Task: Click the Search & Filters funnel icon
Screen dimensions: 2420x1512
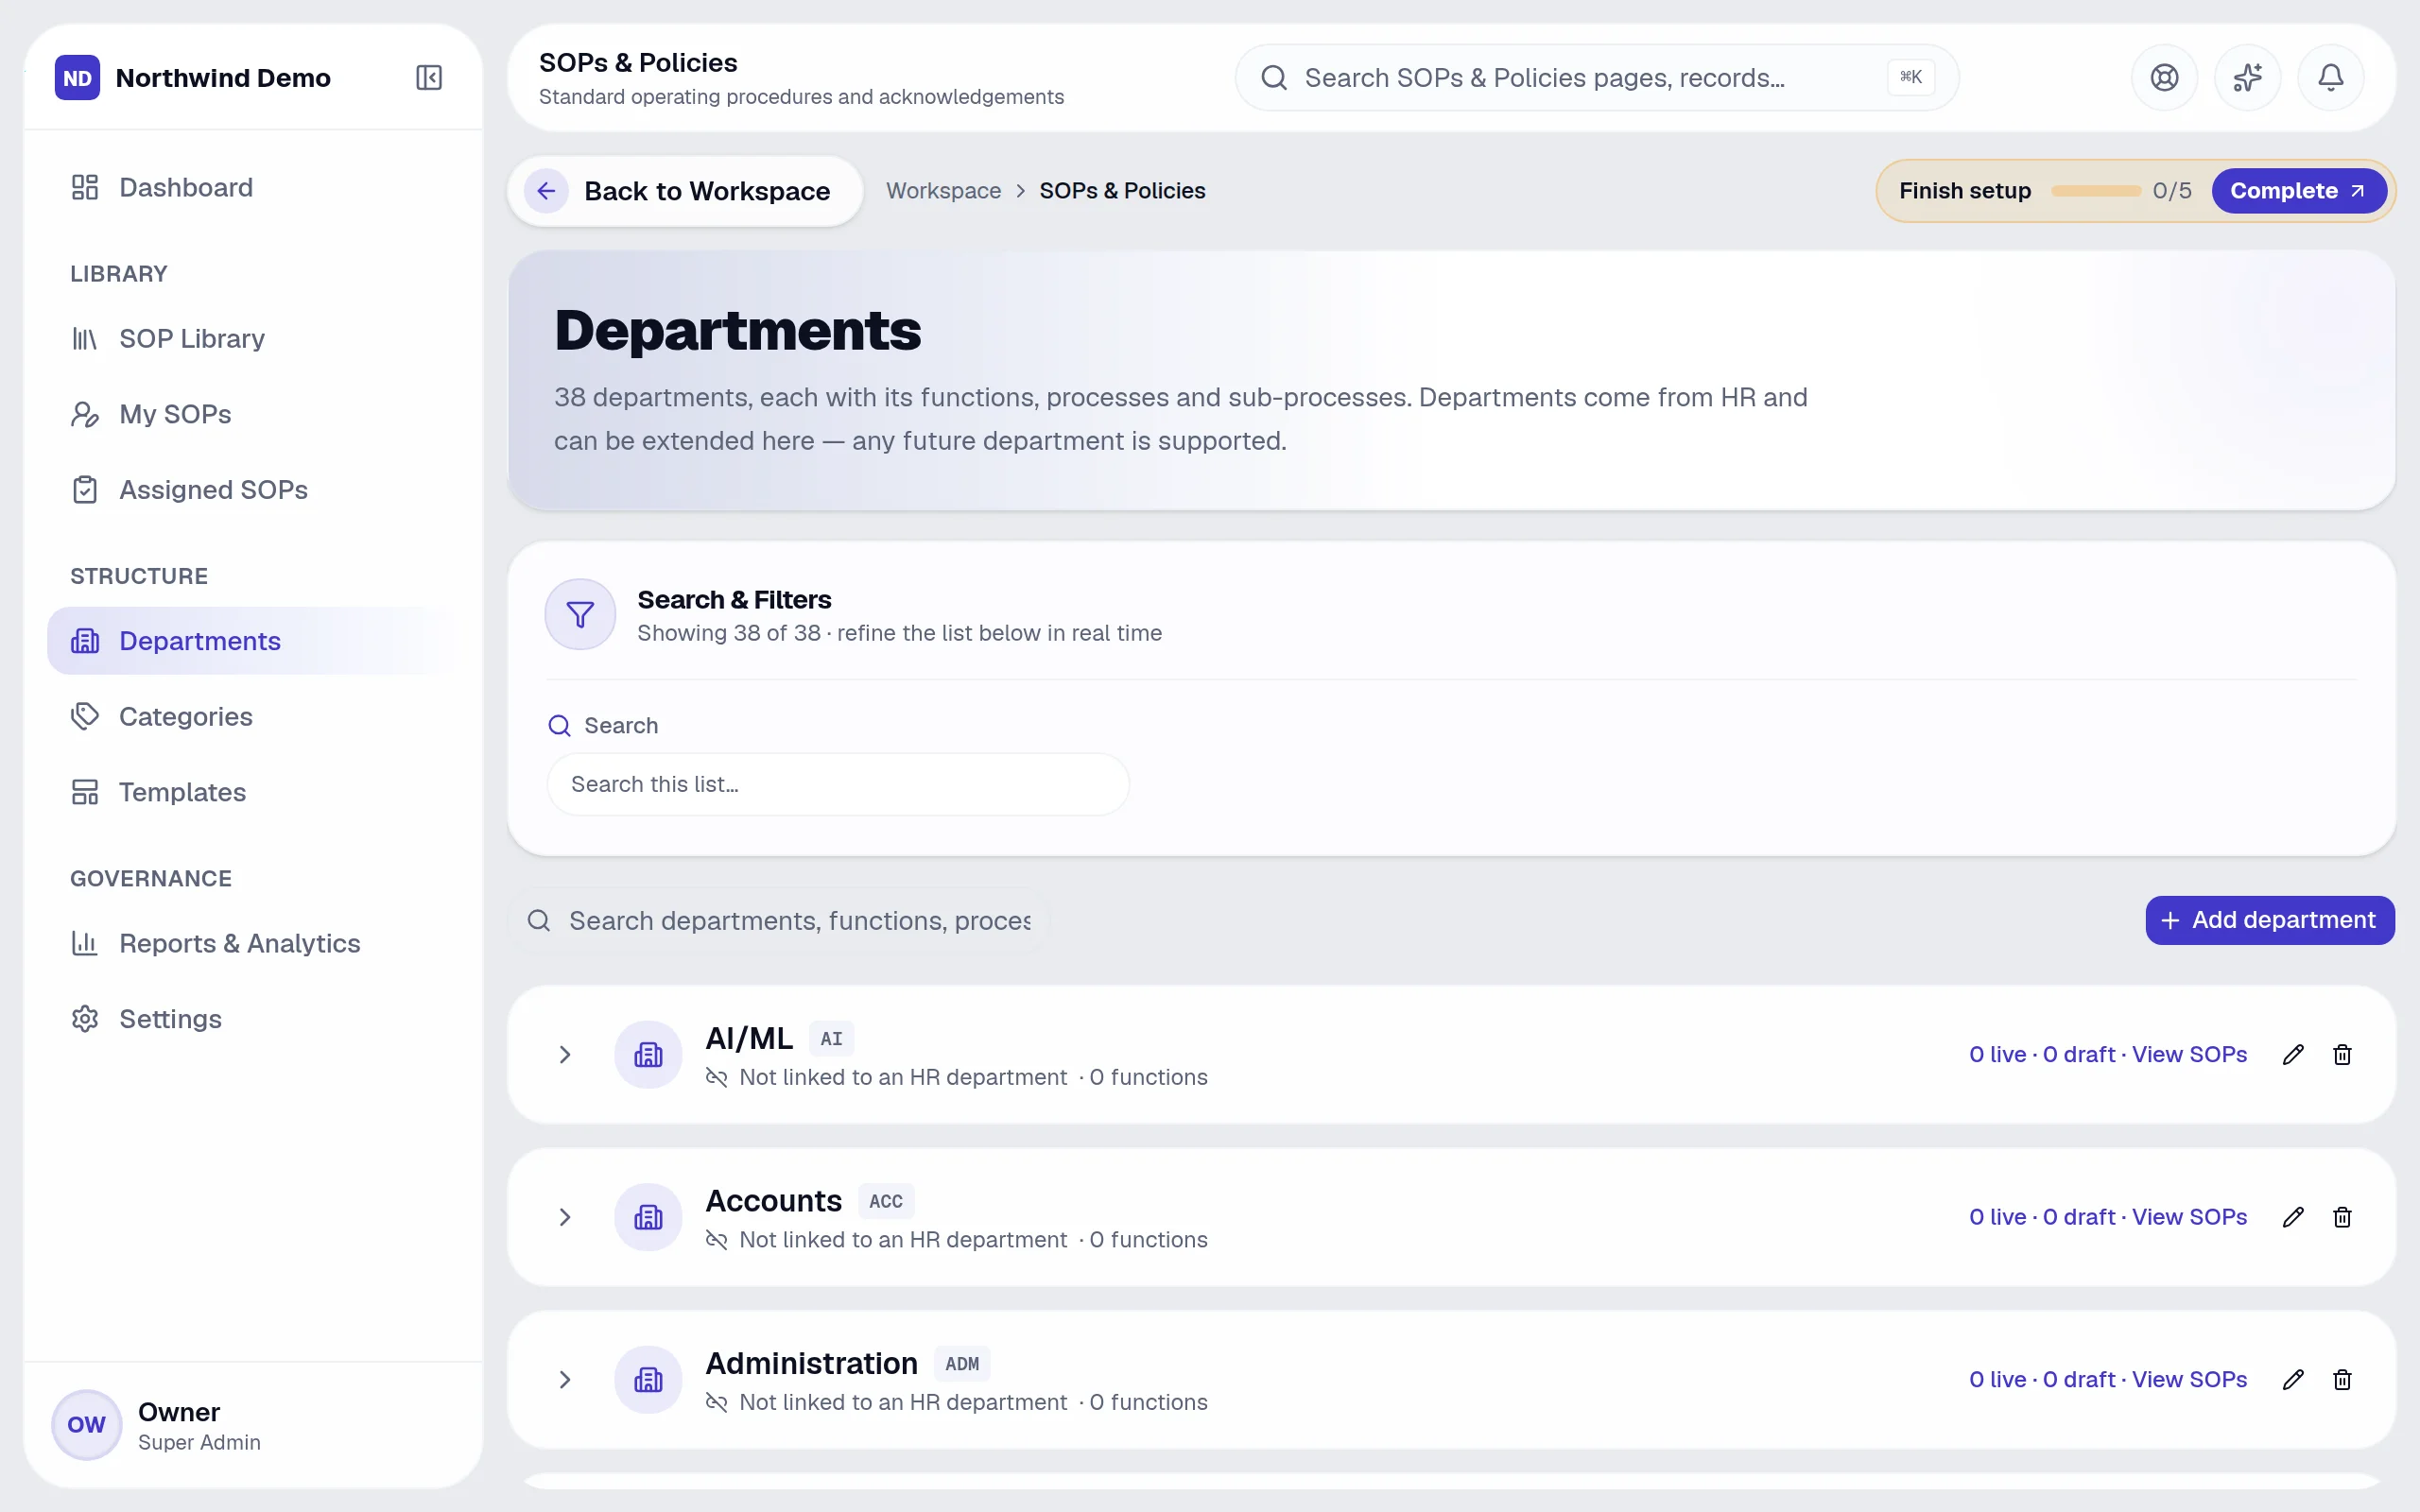Action: pos(580,614)
